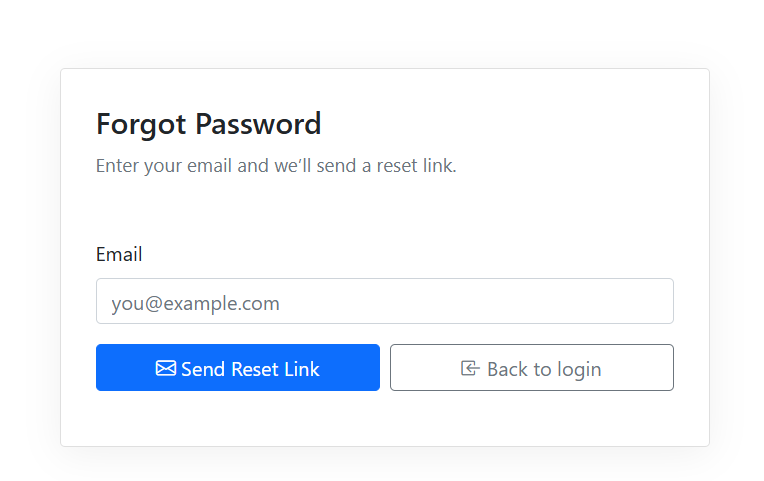Tap the return-arrow icon in outlined button

470,368
